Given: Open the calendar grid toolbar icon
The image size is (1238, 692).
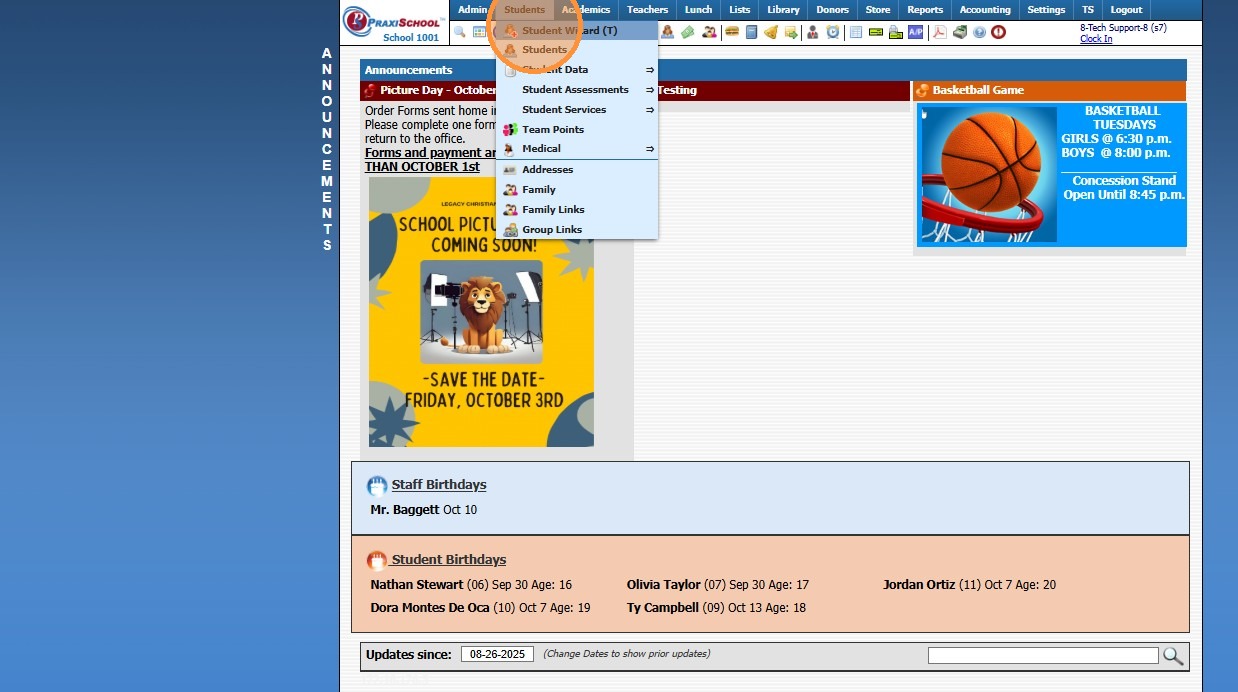Looking at the screenshot, I should click(479, 32).
